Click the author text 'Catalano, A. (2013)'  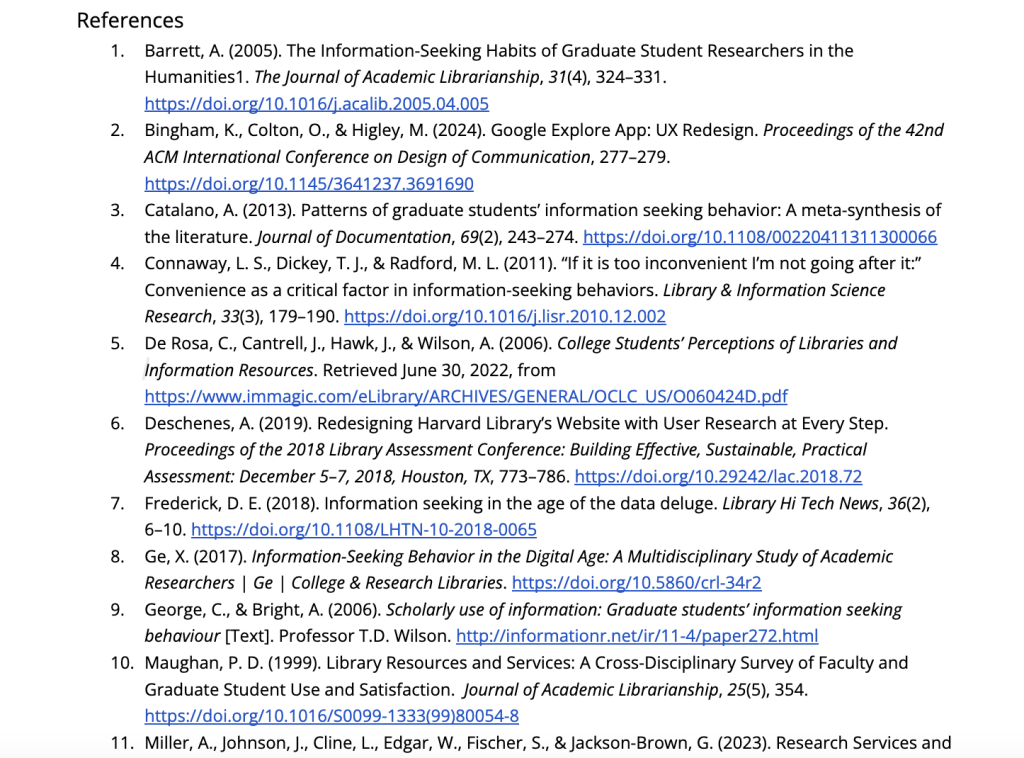click(x=219, y=210)
